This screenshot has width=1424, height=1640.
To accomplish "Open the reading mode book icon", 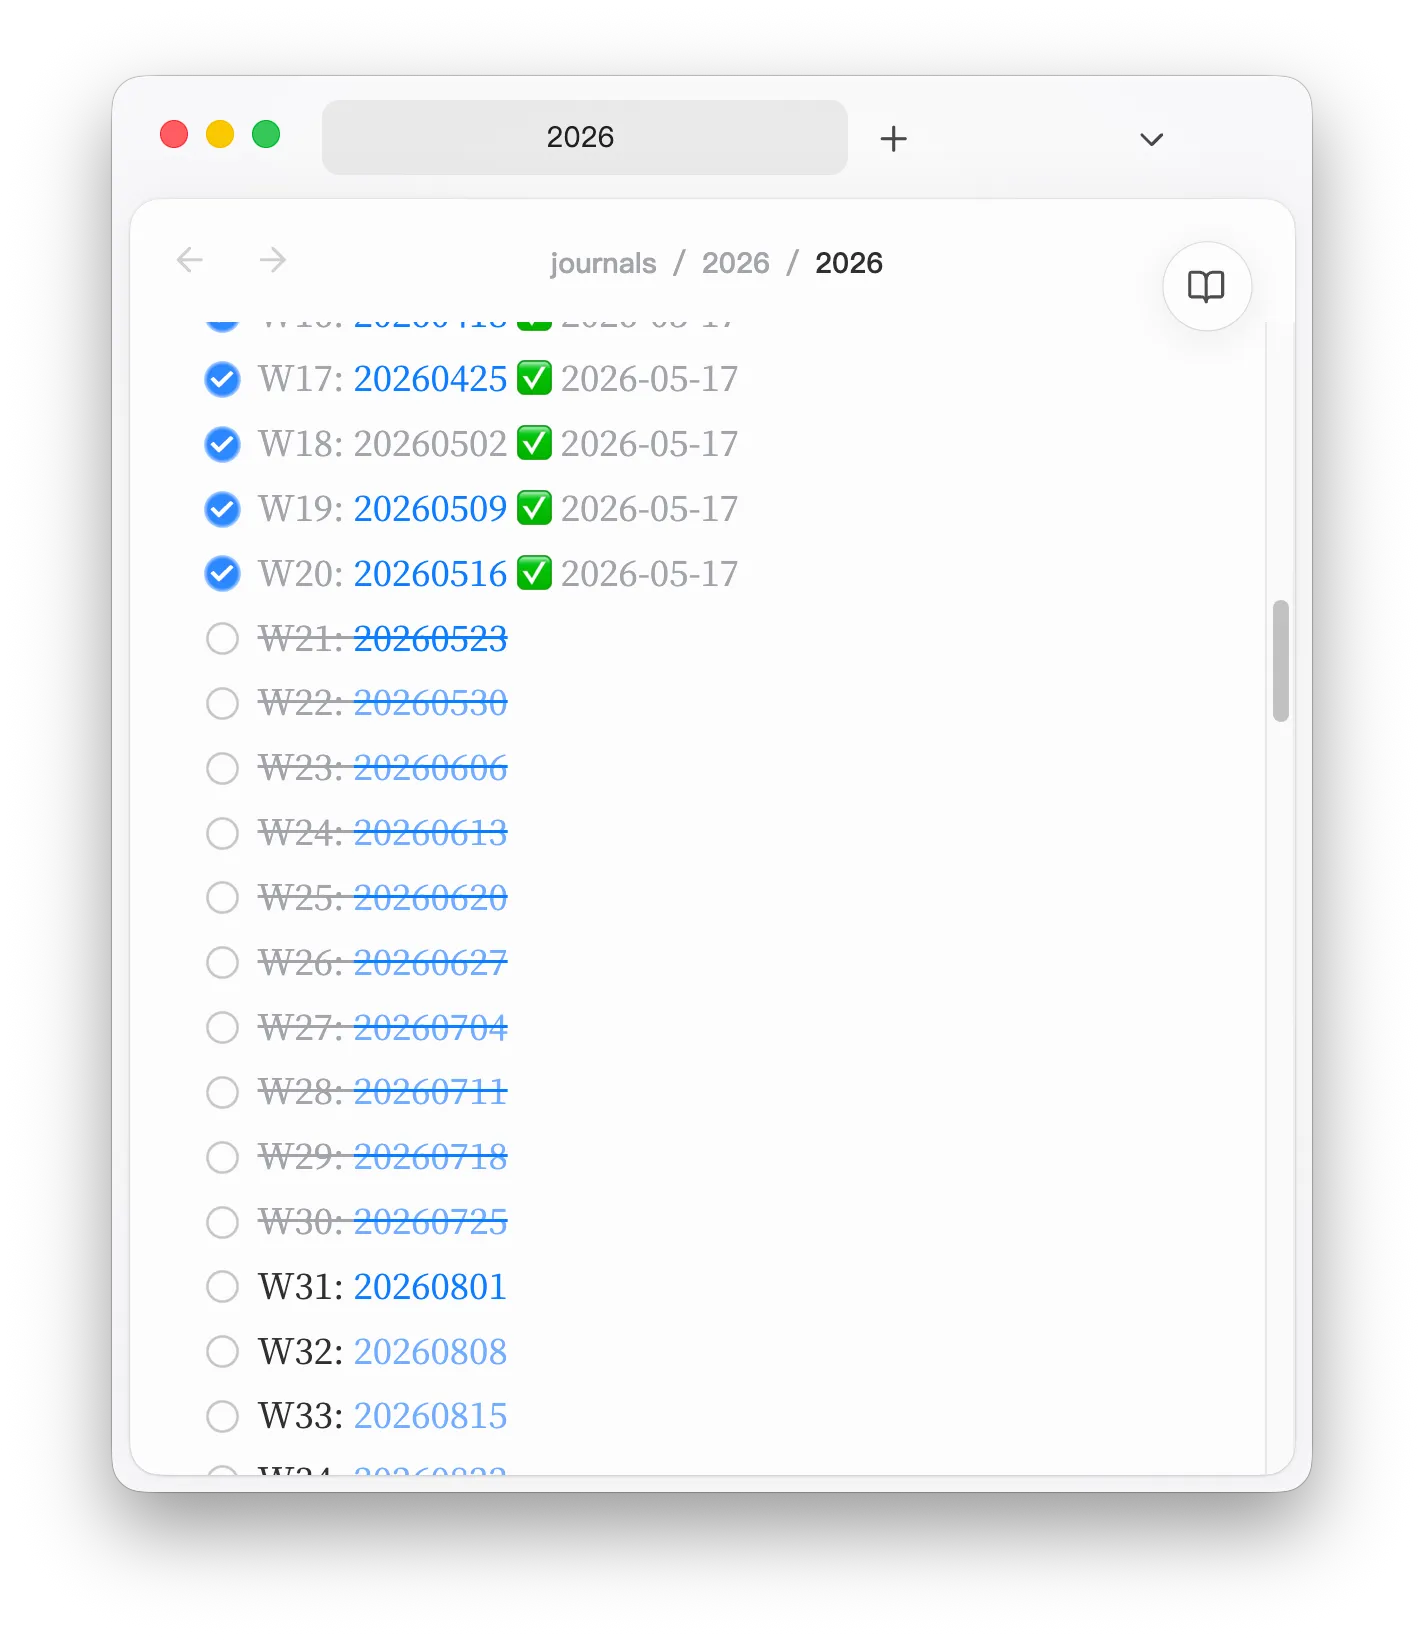I will pos(1206,287).
